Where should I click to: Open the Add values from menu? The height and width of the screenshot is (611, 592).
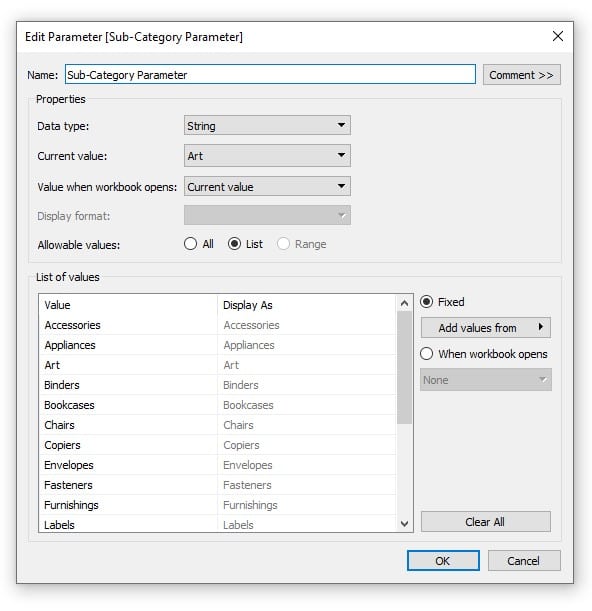[x=486, y=327]
